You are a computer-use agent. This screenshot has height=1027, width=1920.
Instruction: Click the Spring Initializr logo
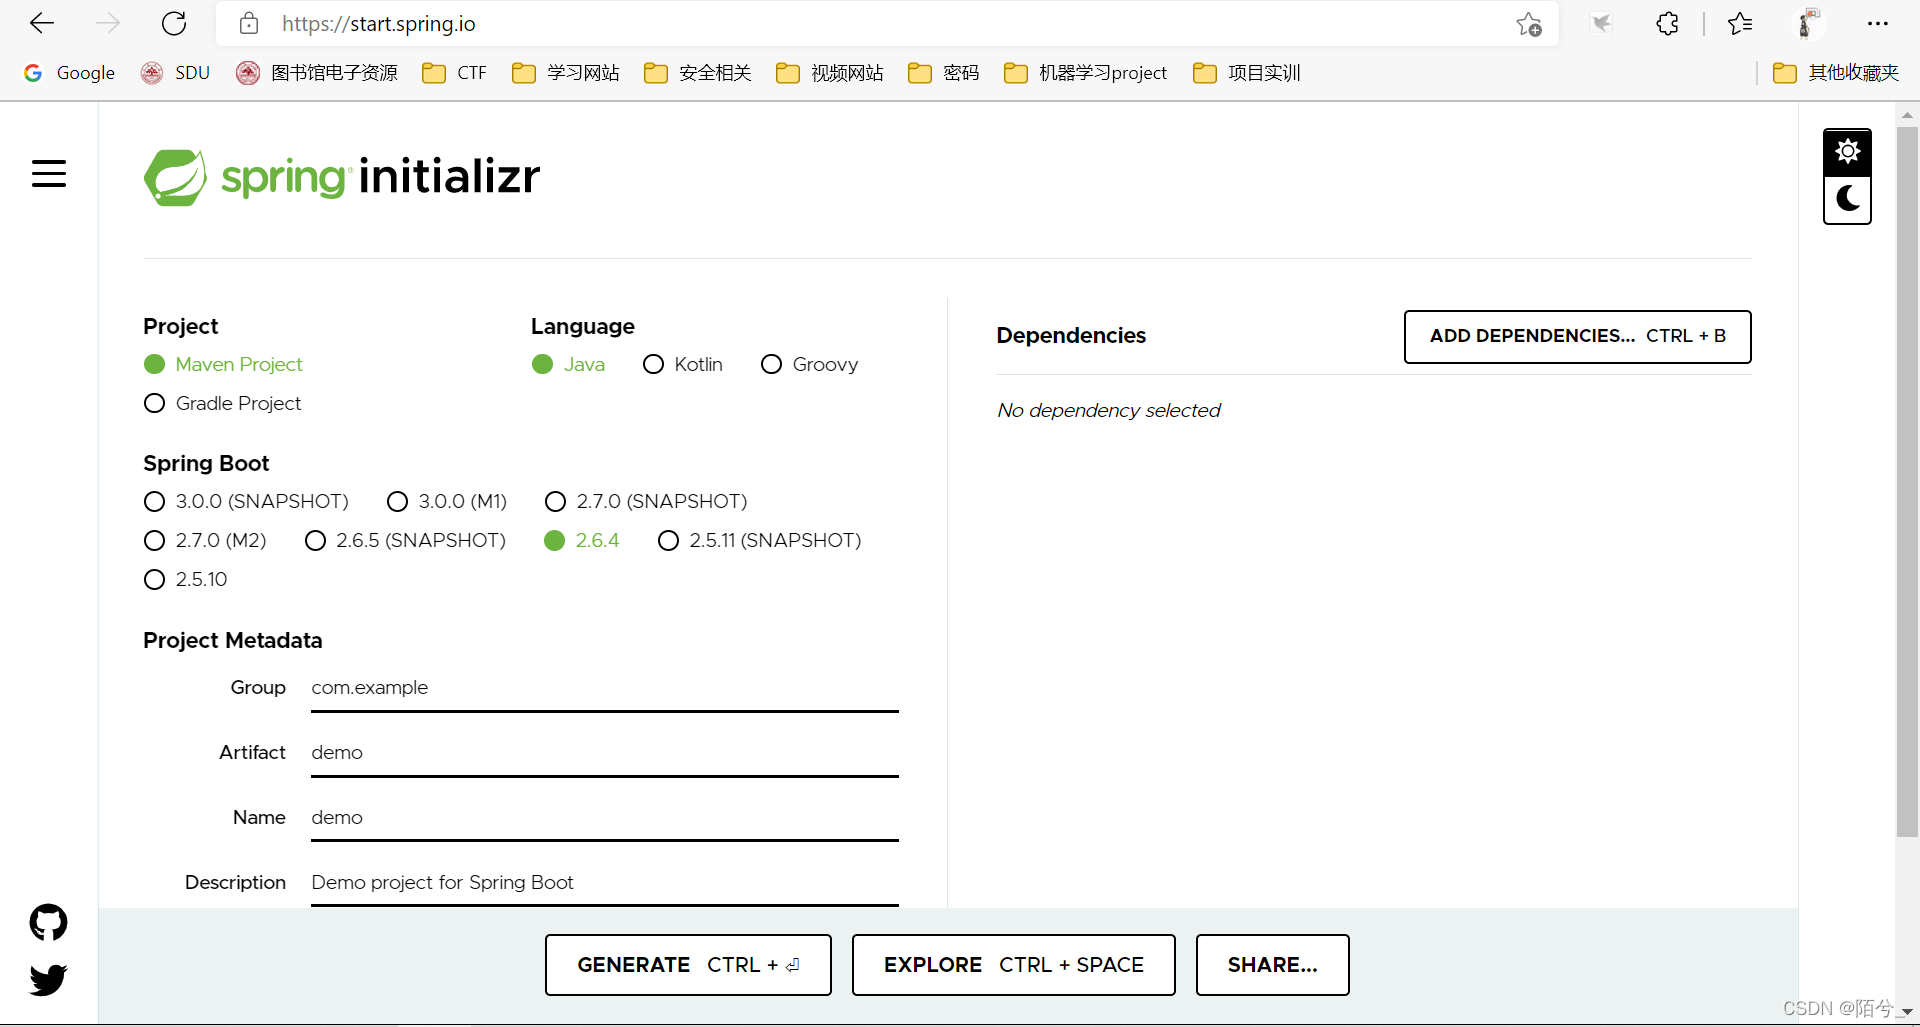[342, 177]
